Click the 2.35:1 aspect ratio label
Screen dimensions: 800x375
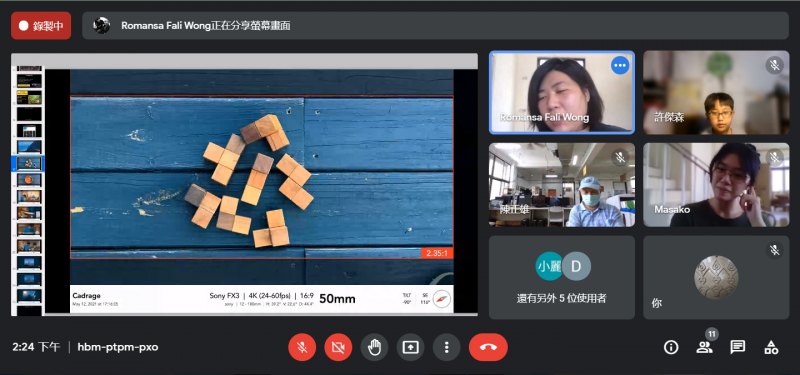(x=437, y=253)
